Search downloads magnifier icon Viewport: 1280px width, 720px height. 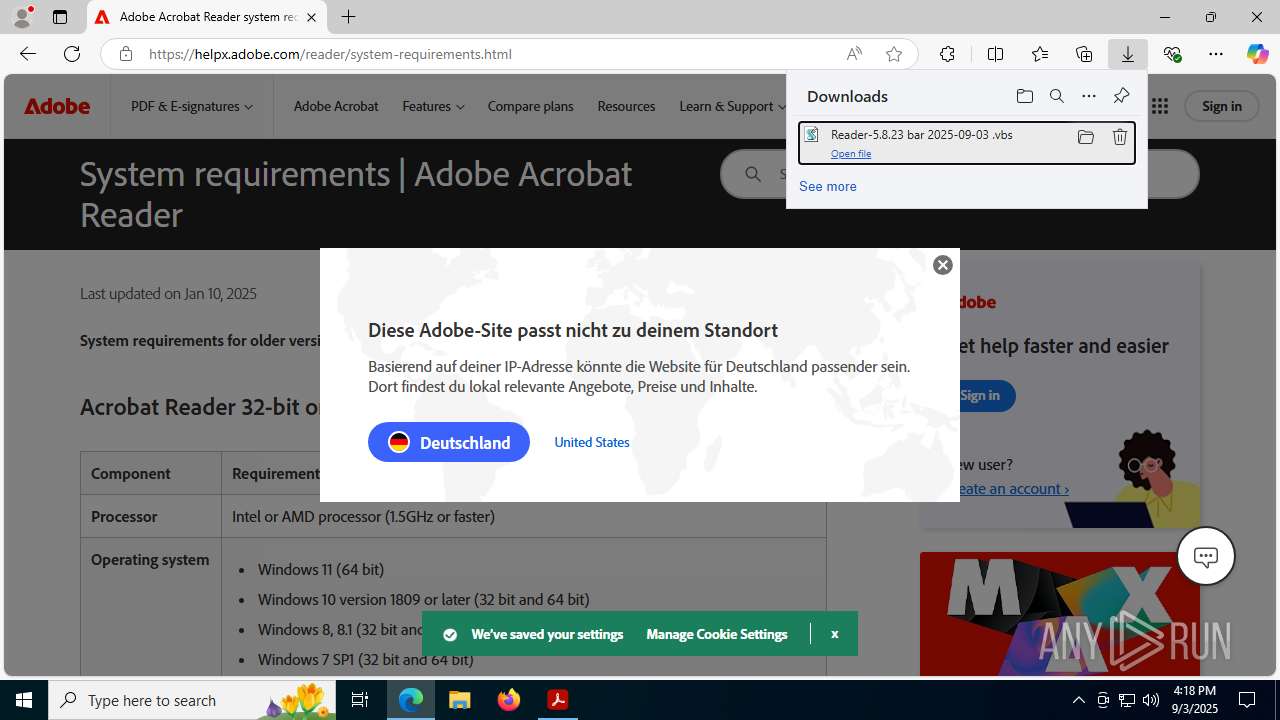[x=1056, y=96]
